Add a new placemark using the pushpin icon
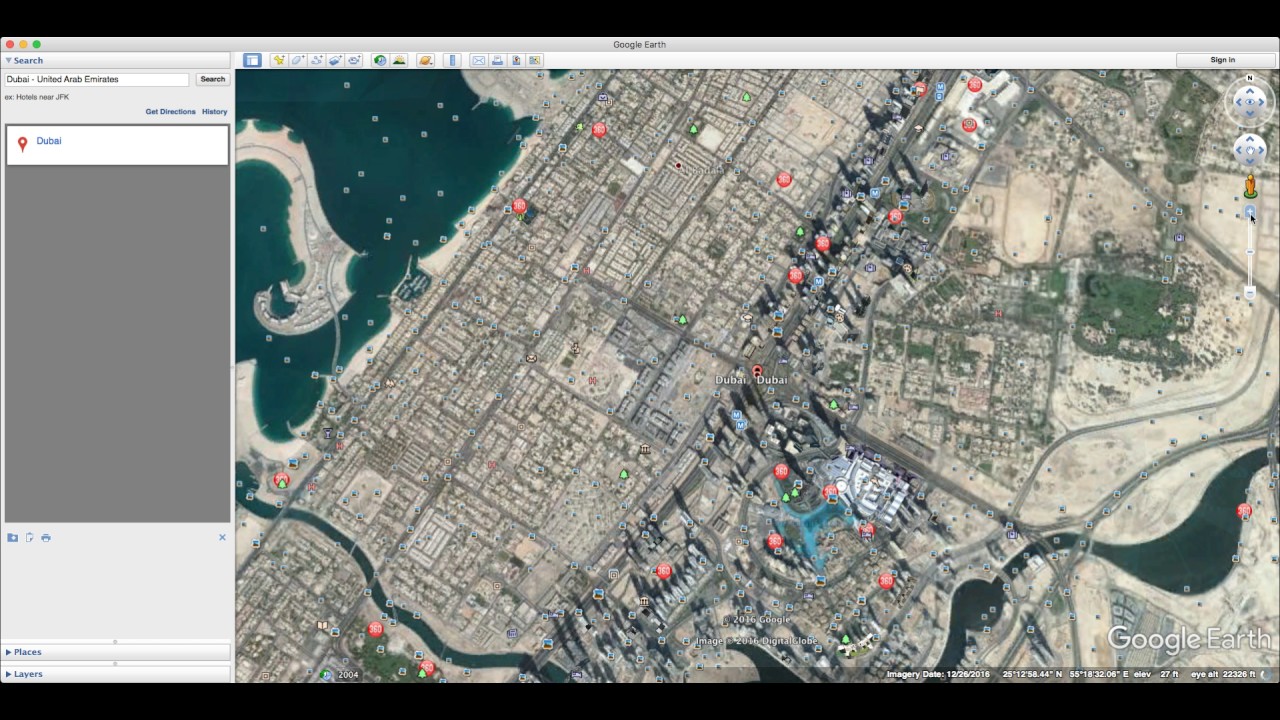 pos(279,60)
